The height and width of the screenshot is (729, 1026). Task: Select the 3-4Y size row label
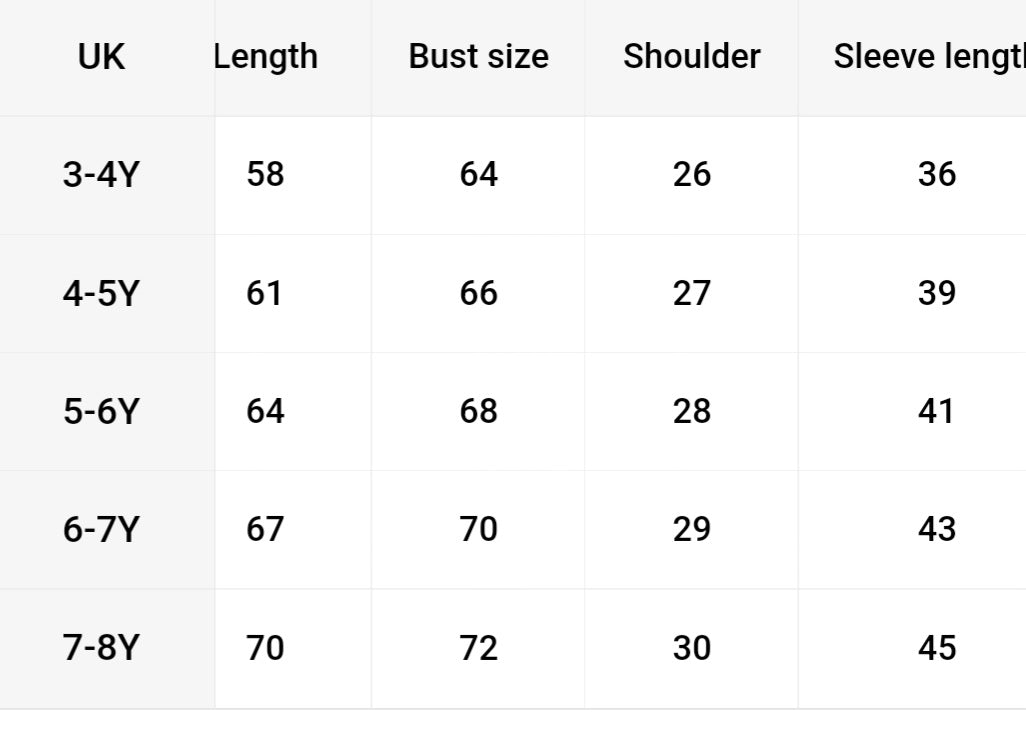pos(101,175)
